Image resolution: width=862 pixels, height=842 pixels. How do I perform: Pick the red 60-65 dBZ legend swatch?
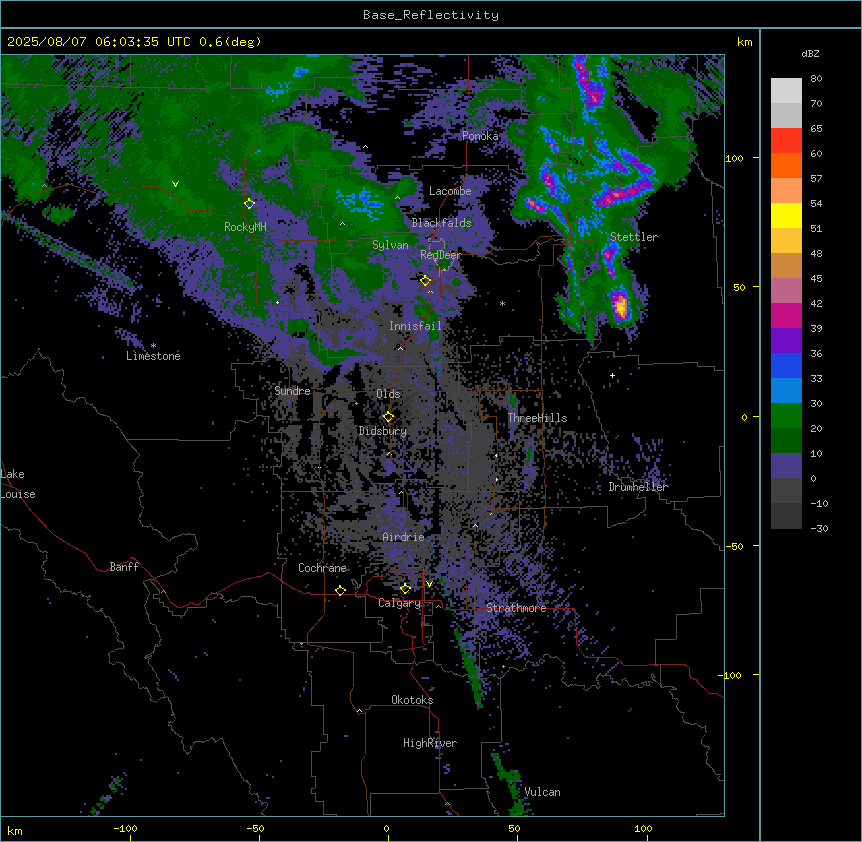click(x=786, y=140)
